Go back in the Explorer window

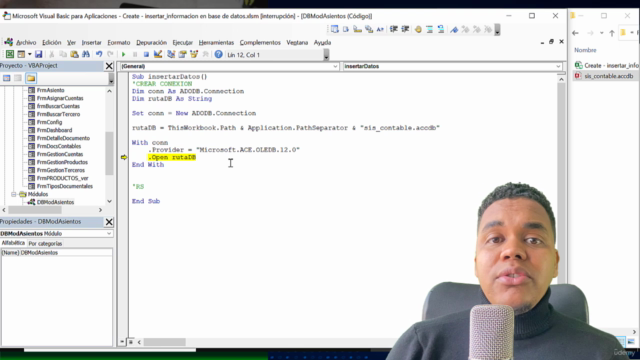(x=576, y=33)
